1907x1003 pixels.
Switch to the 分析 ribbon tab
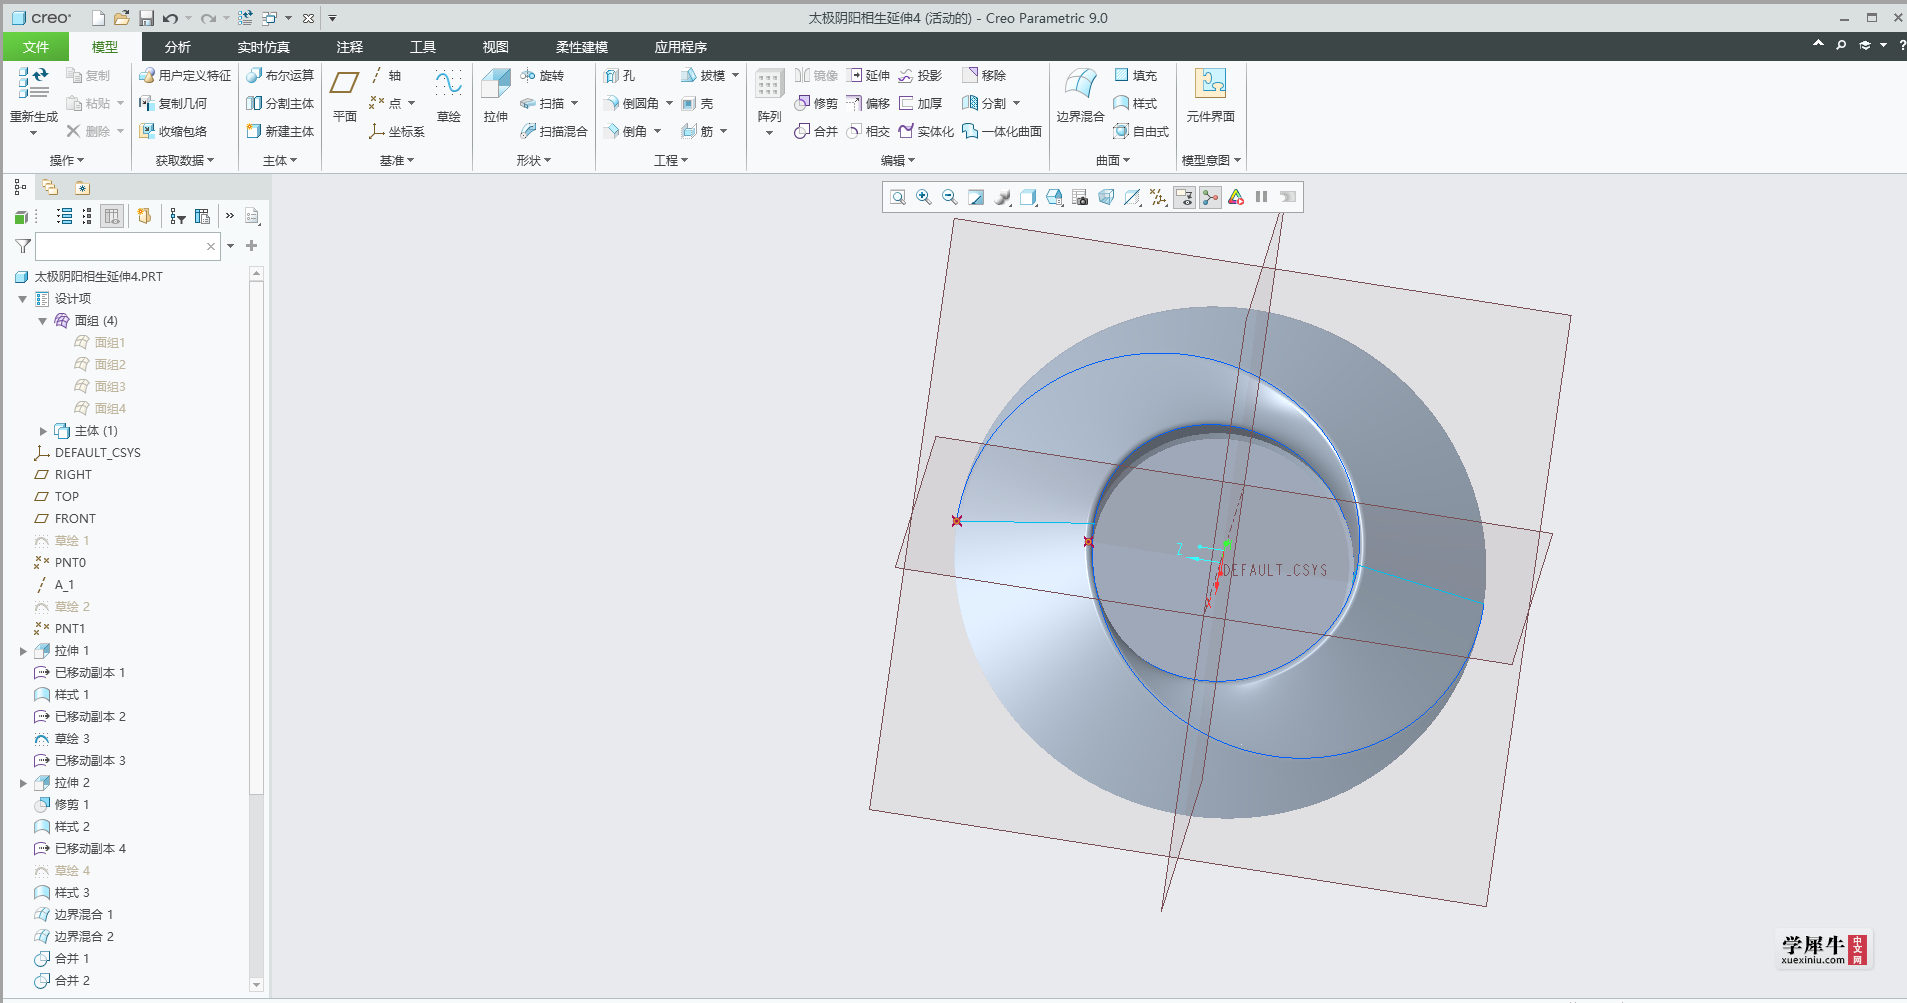178,47
